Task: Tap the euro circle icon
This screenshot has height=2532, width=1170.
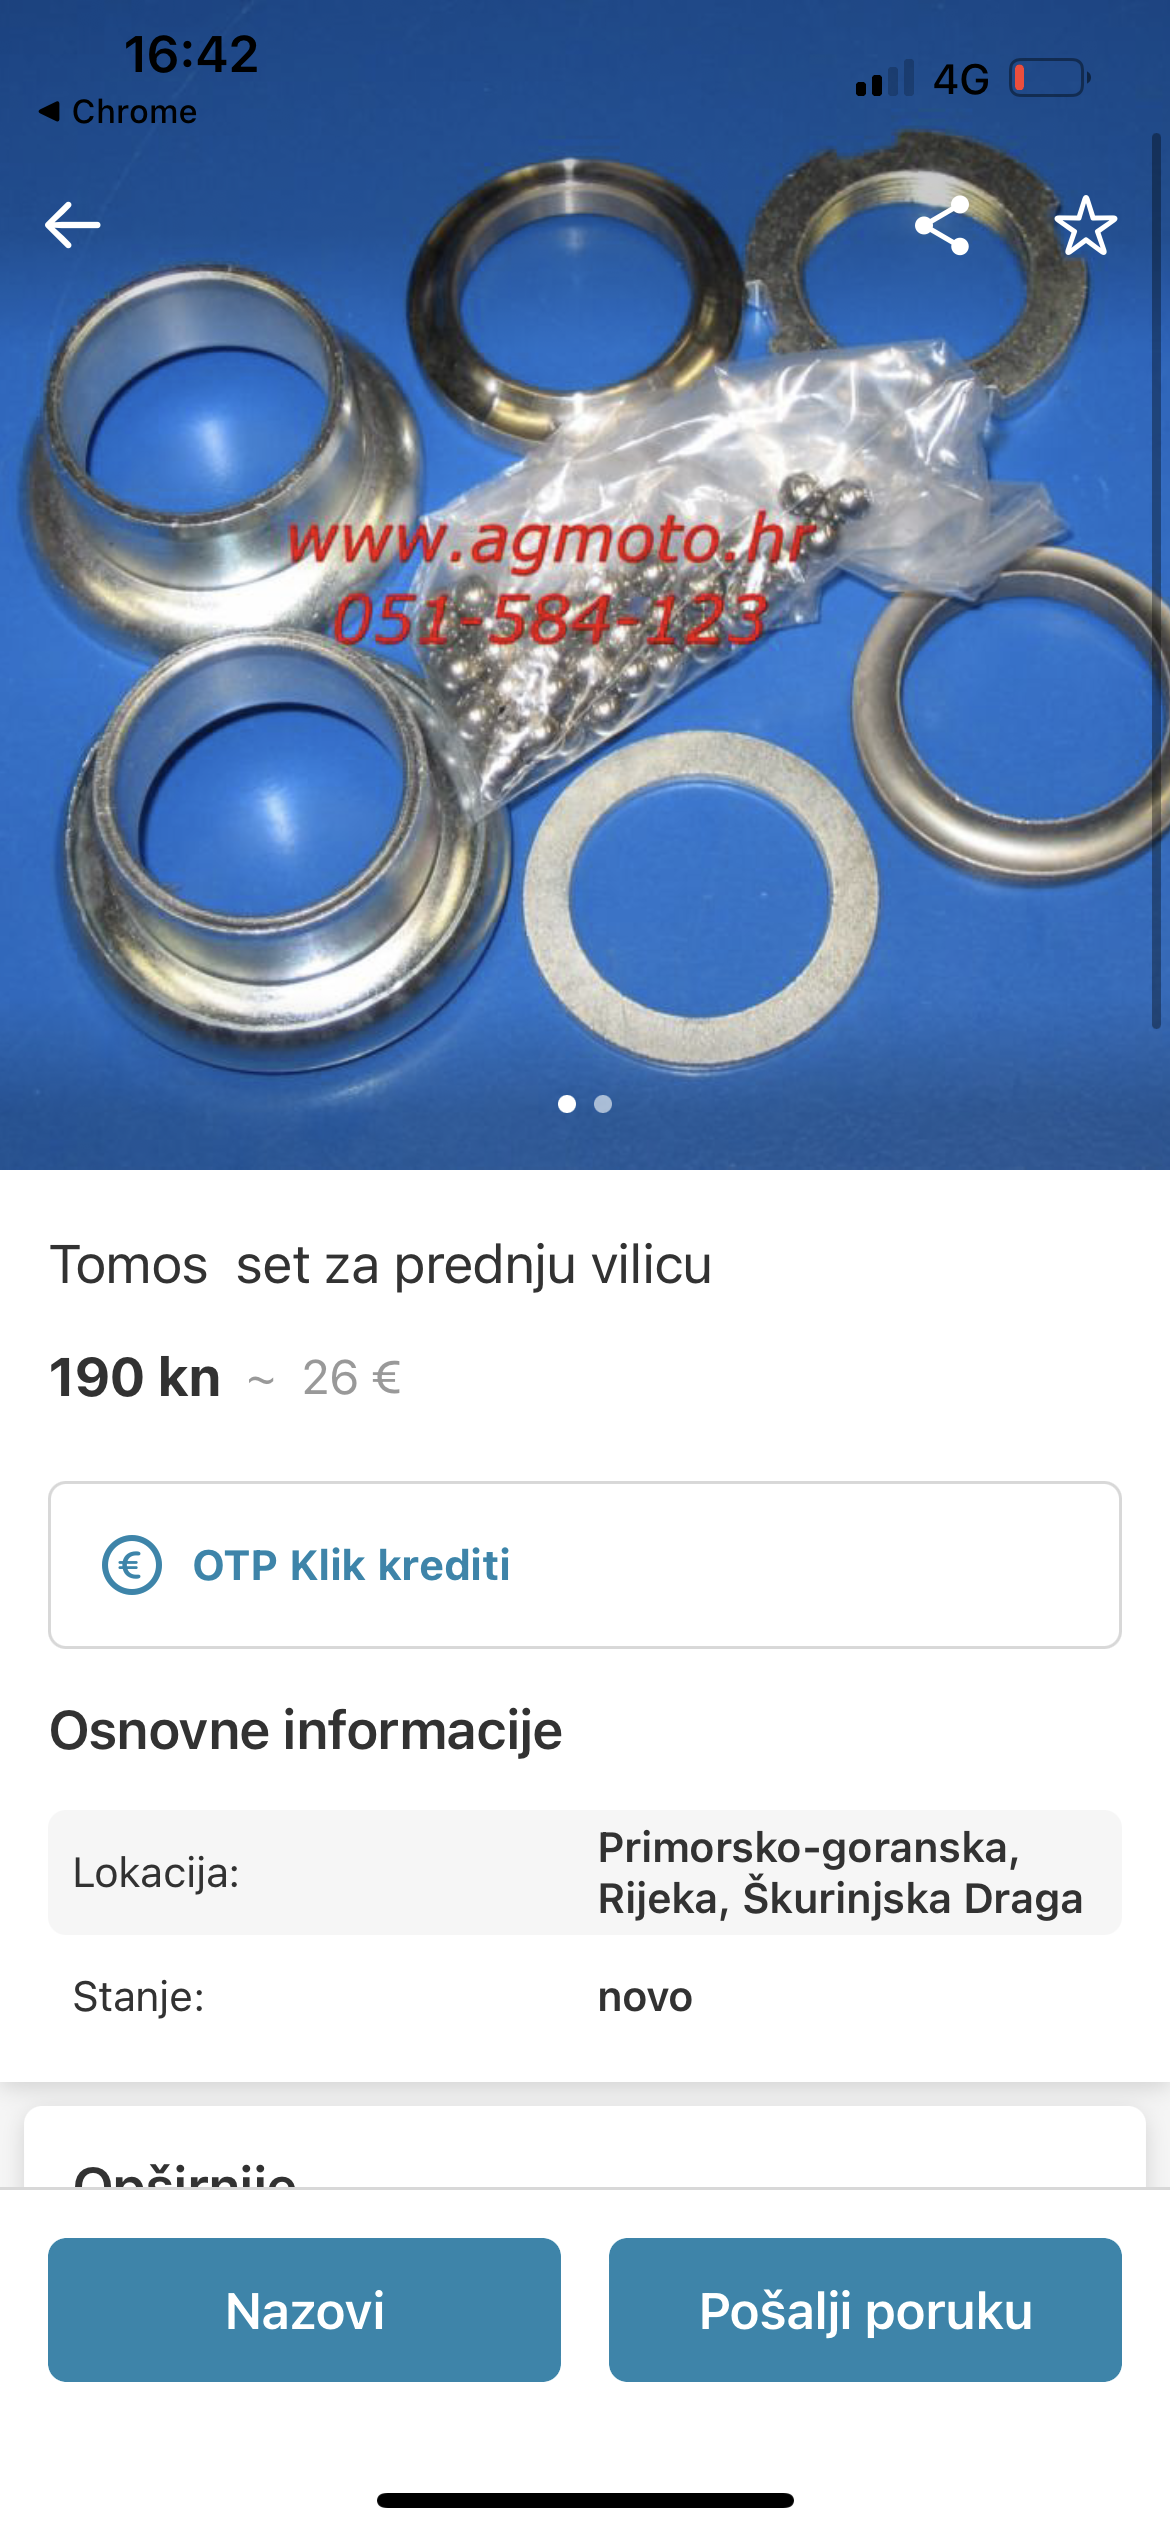Action: tap(132, 1565)
